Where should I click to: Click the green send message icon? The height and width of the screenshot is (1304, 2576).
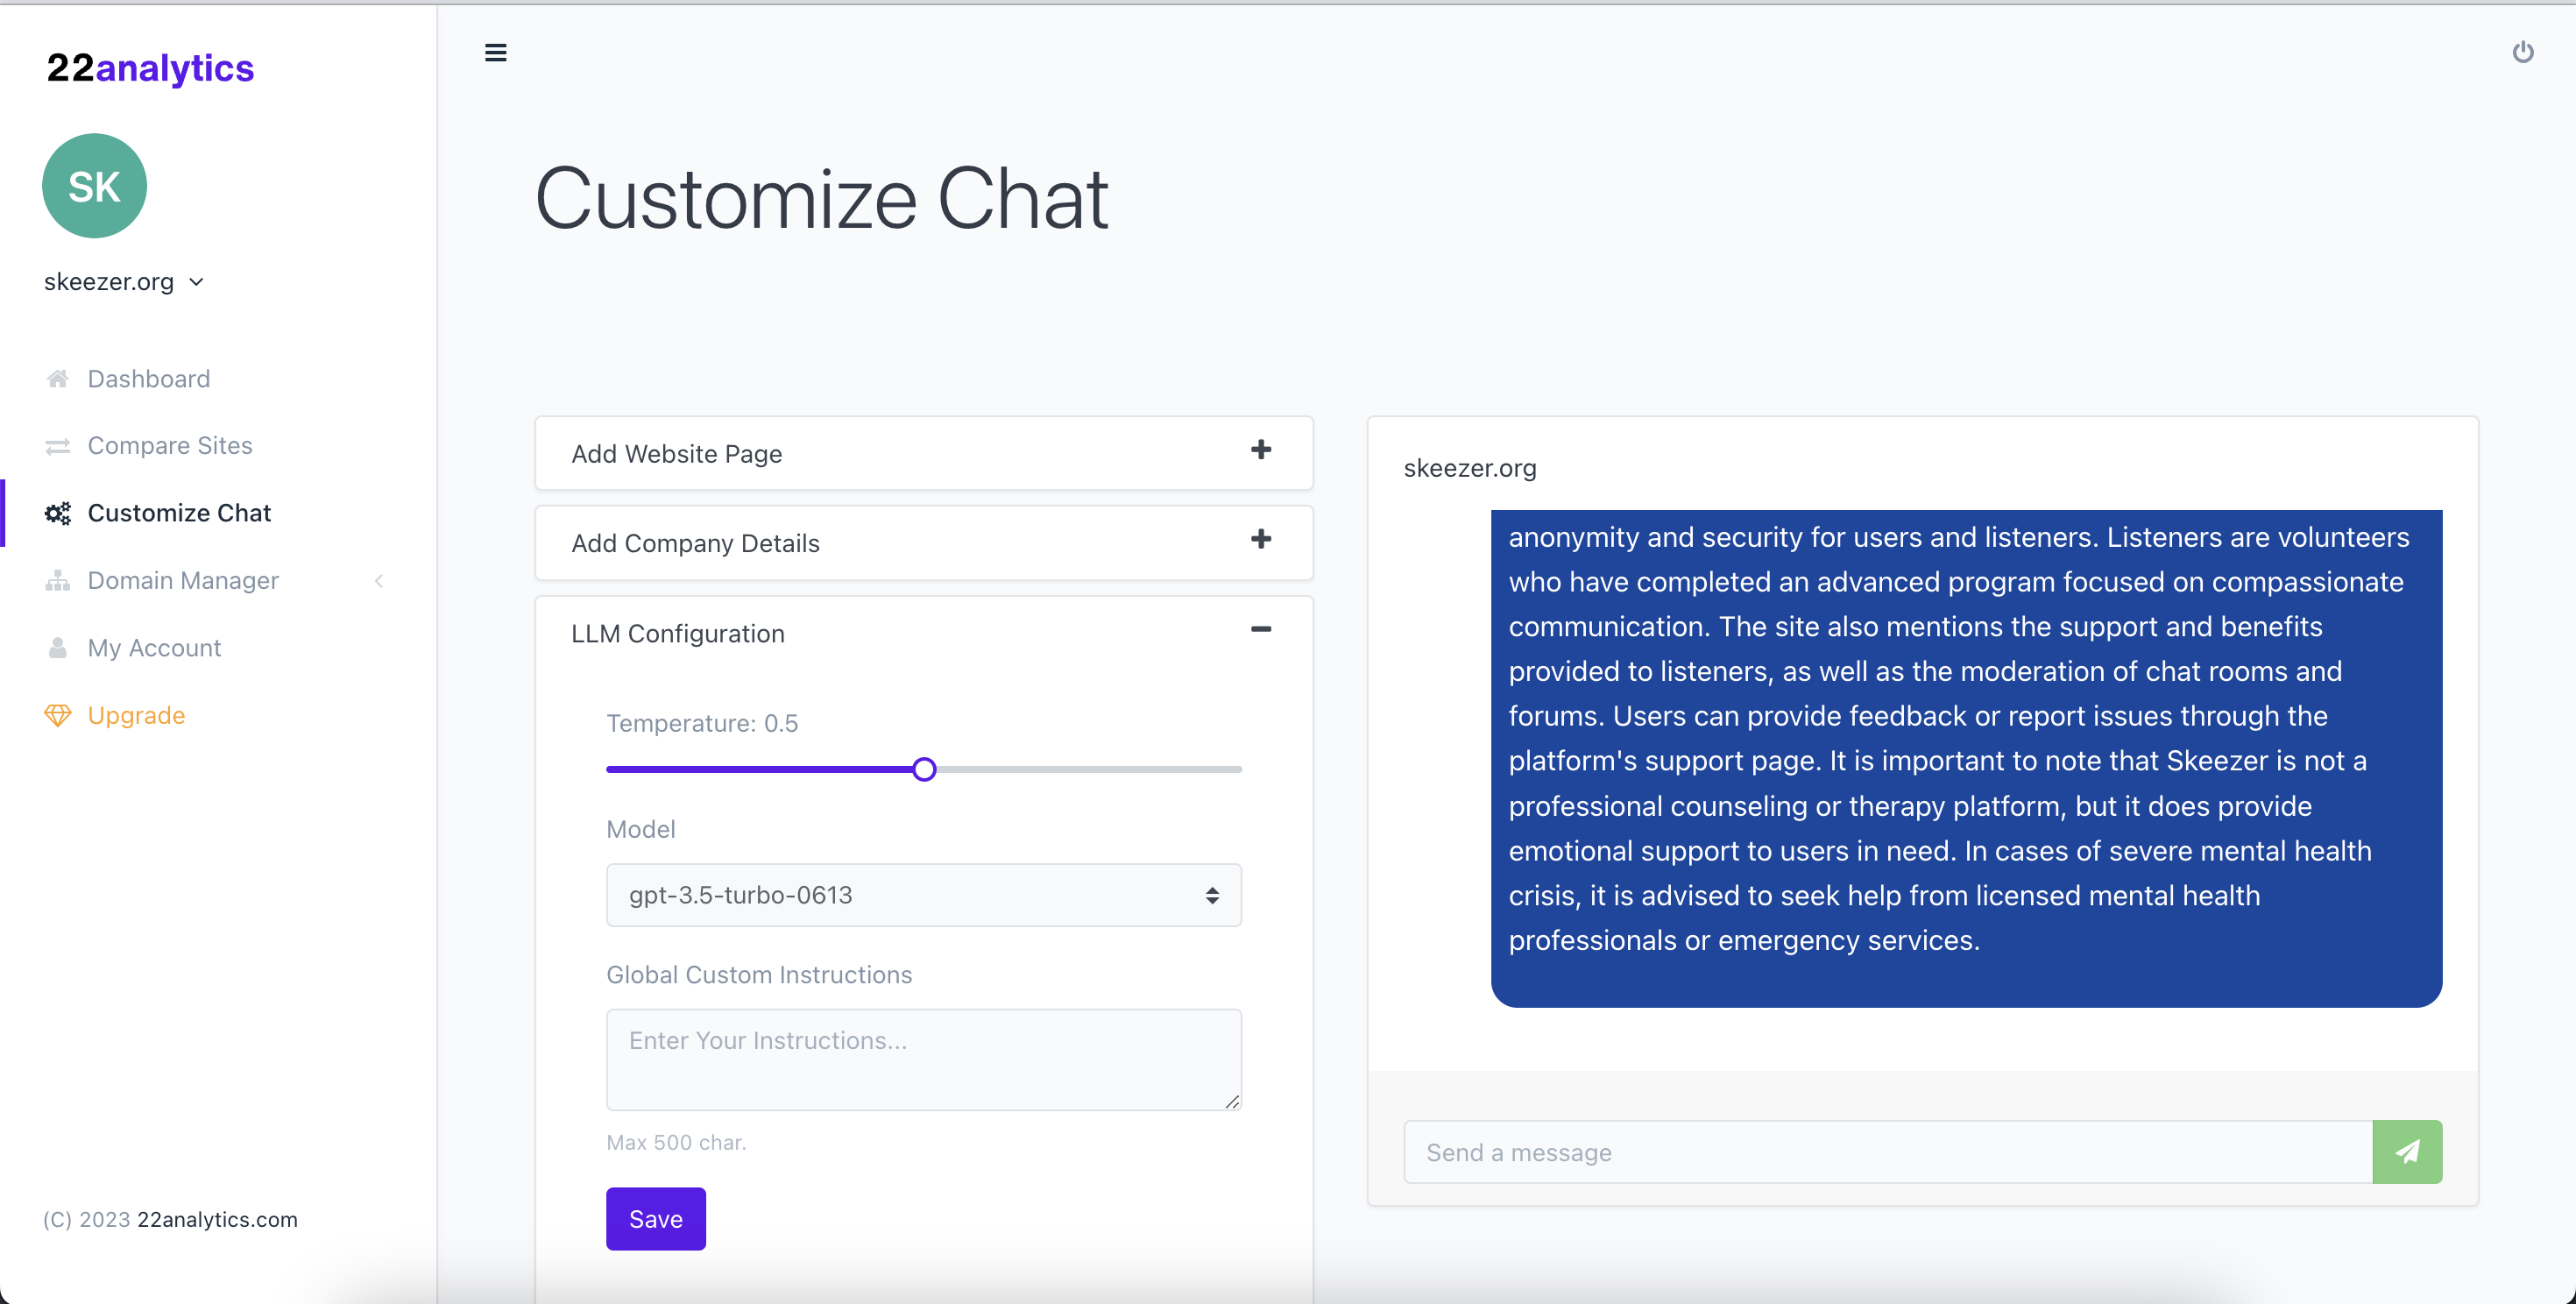pos(2406,1151)
